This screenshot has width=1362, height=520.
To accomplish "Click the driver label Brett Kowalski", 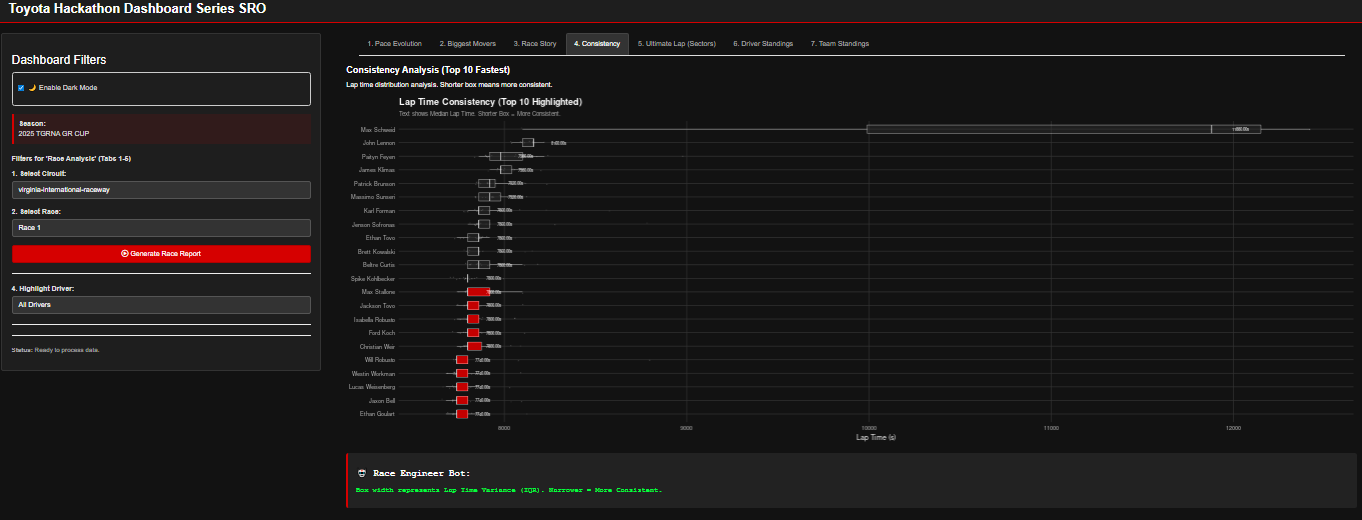I will point(376,251).
